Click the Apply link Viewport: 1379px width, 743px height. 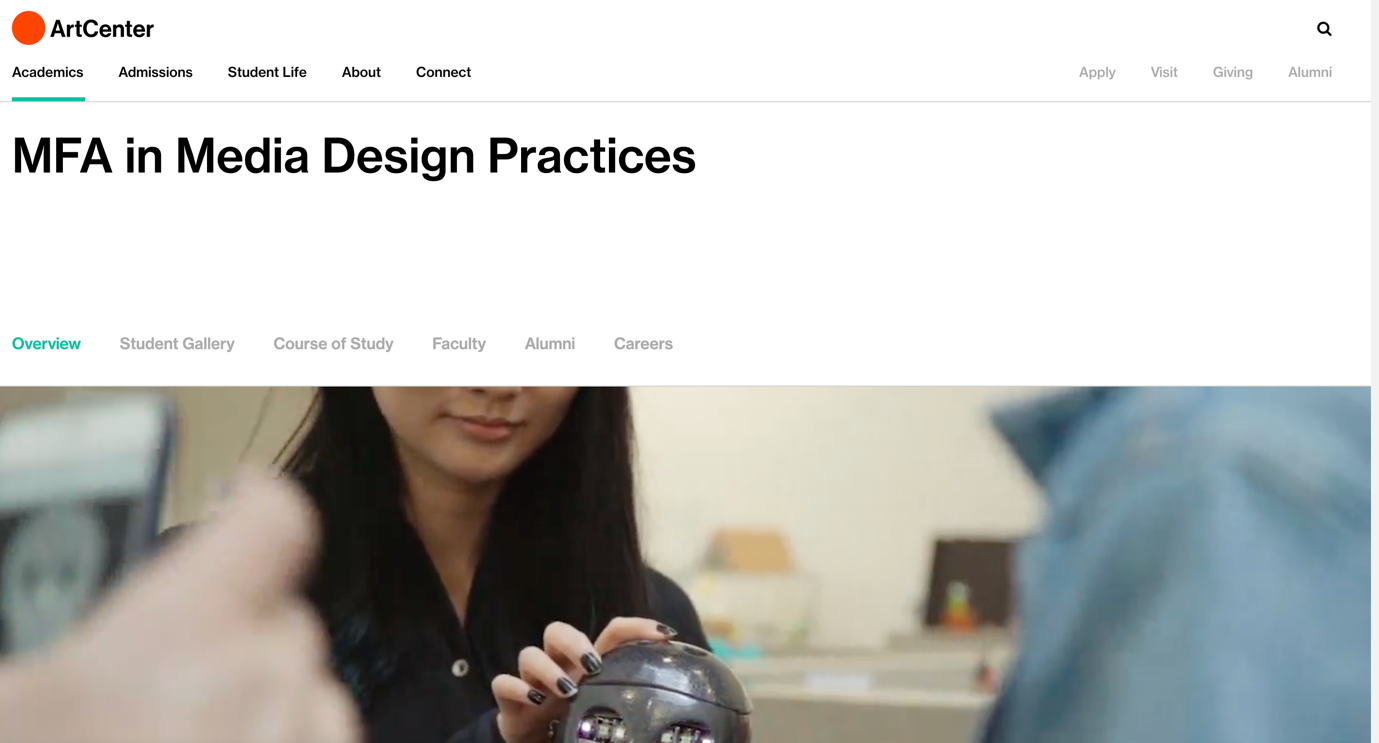coord(1097,72)
